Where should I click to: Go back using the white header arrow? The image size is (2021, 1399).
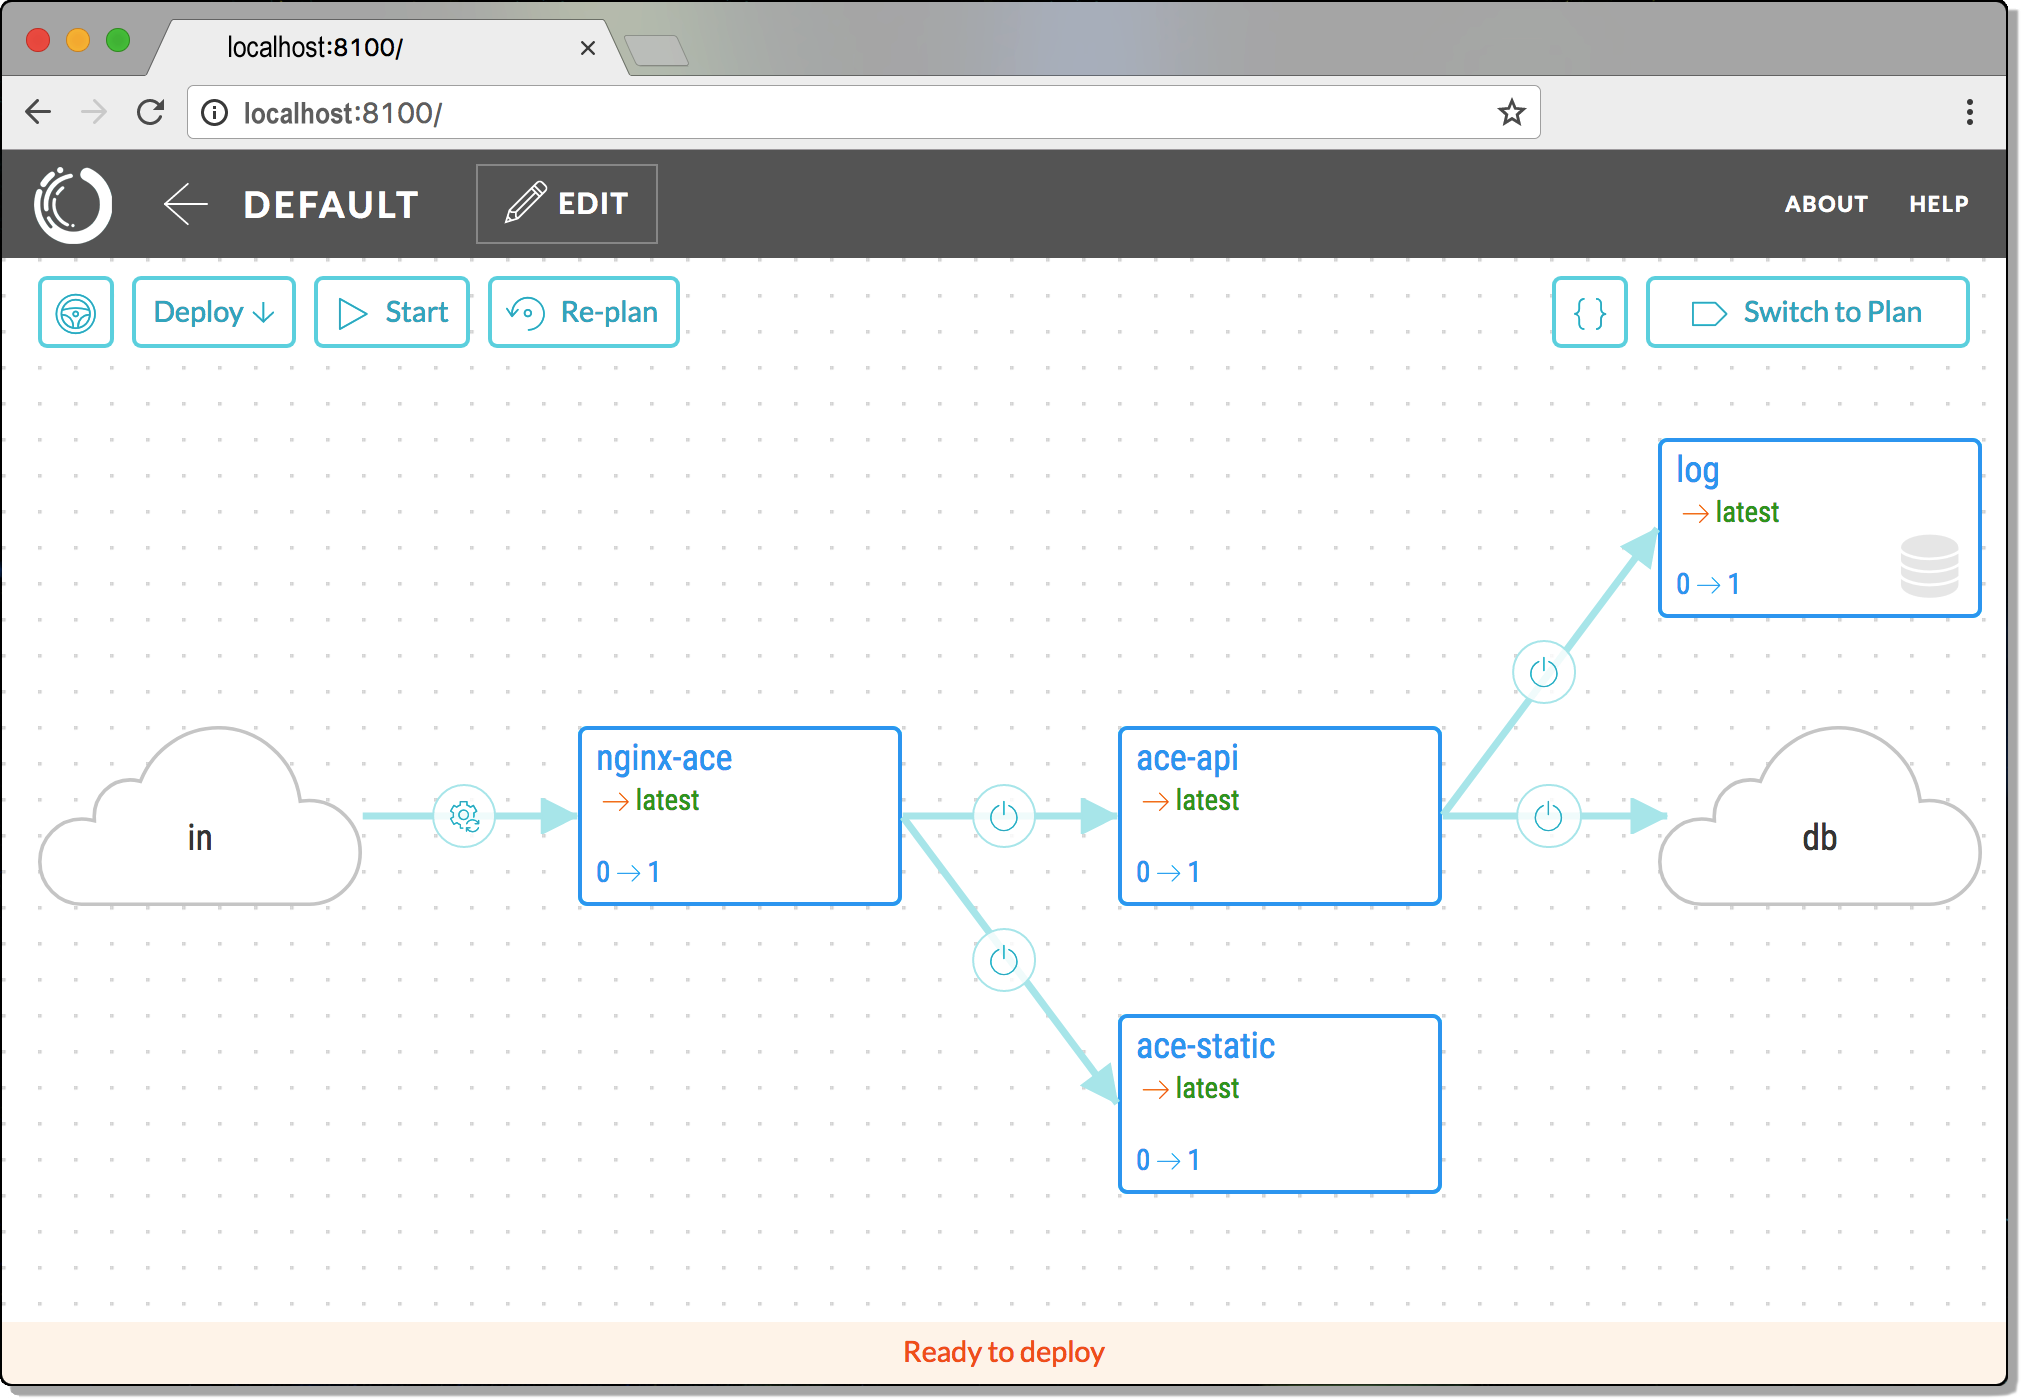coord(185,204)
